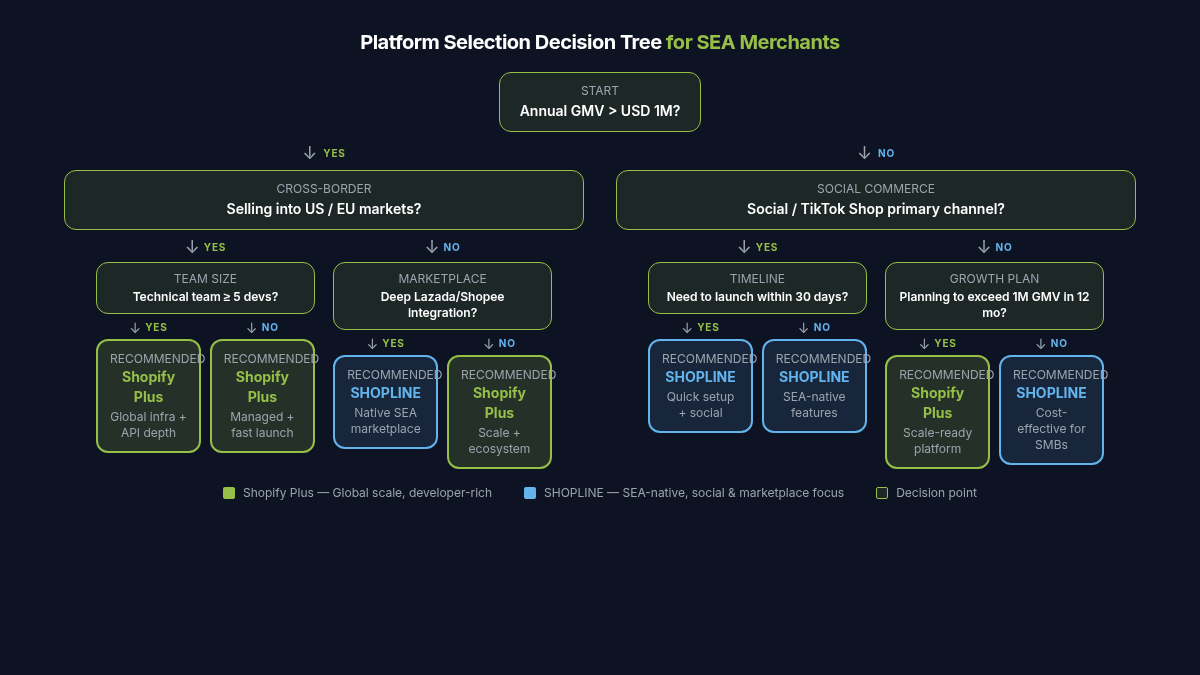1200x675 pixels.
Task: Click the arrow icon beside NO under GROWTH PLAN
Action: 1040,343
